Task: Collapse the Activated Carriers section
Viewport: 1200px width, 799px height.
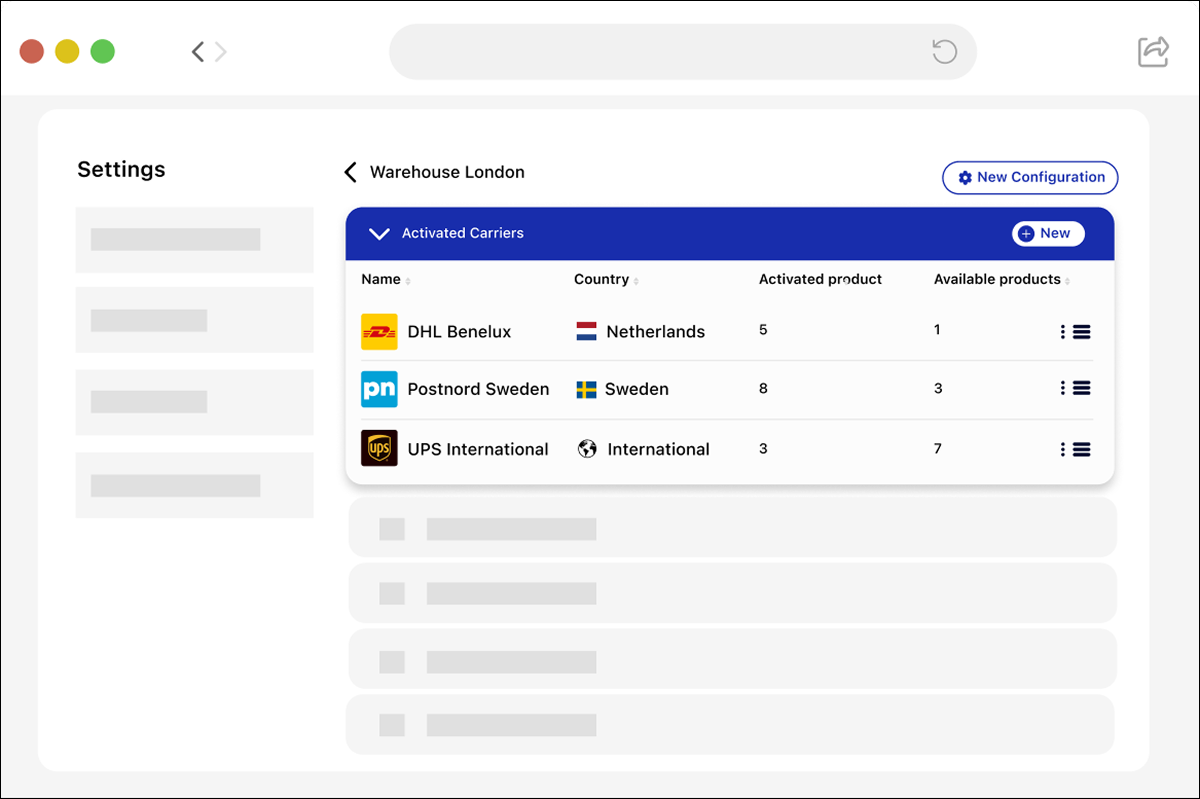Action: 379,233
